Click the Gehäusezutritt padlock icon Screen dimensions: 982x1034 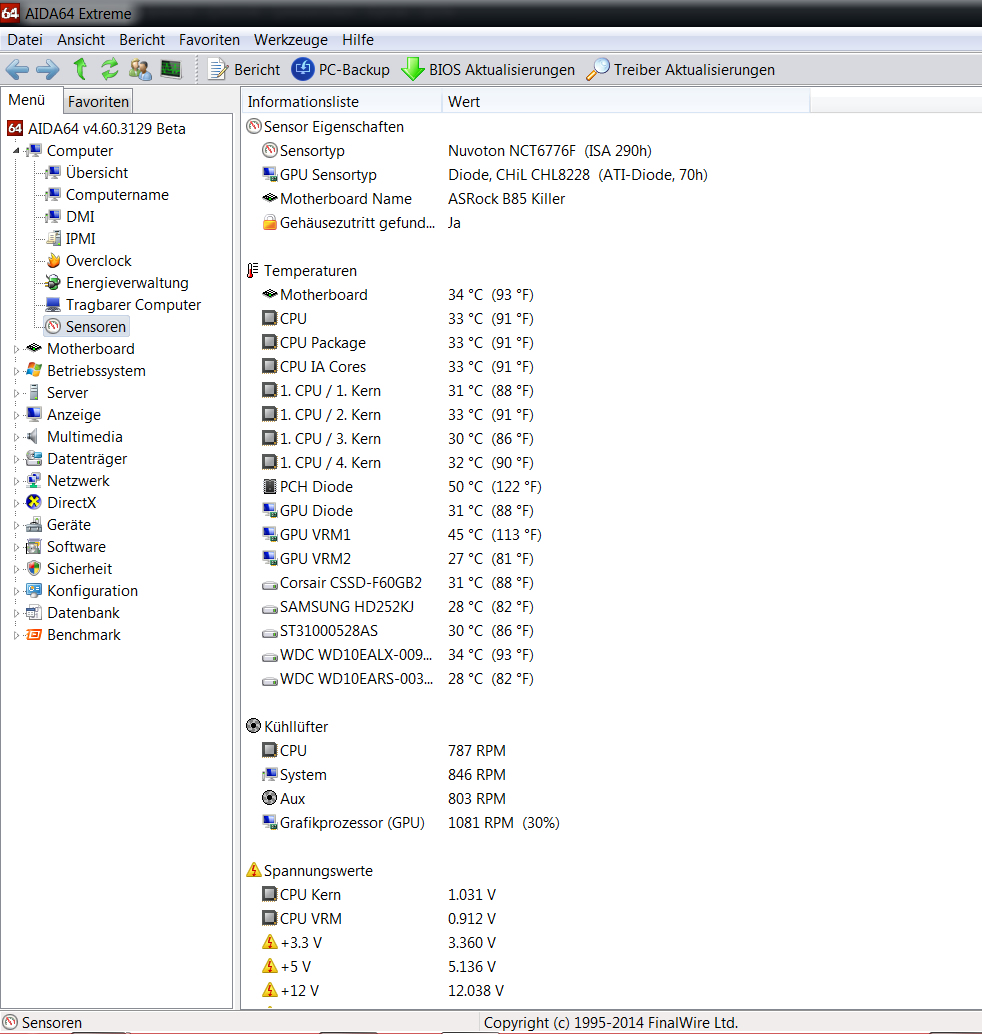coord(270,223)
